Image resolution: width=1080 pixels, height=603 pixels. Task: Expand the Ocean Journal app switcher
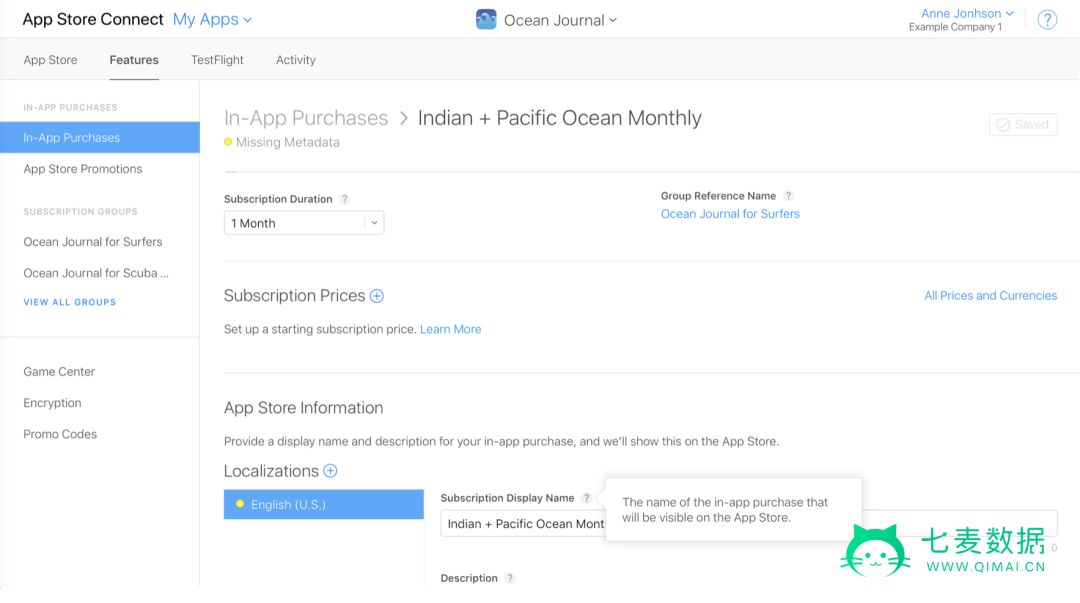click(560, 20)
